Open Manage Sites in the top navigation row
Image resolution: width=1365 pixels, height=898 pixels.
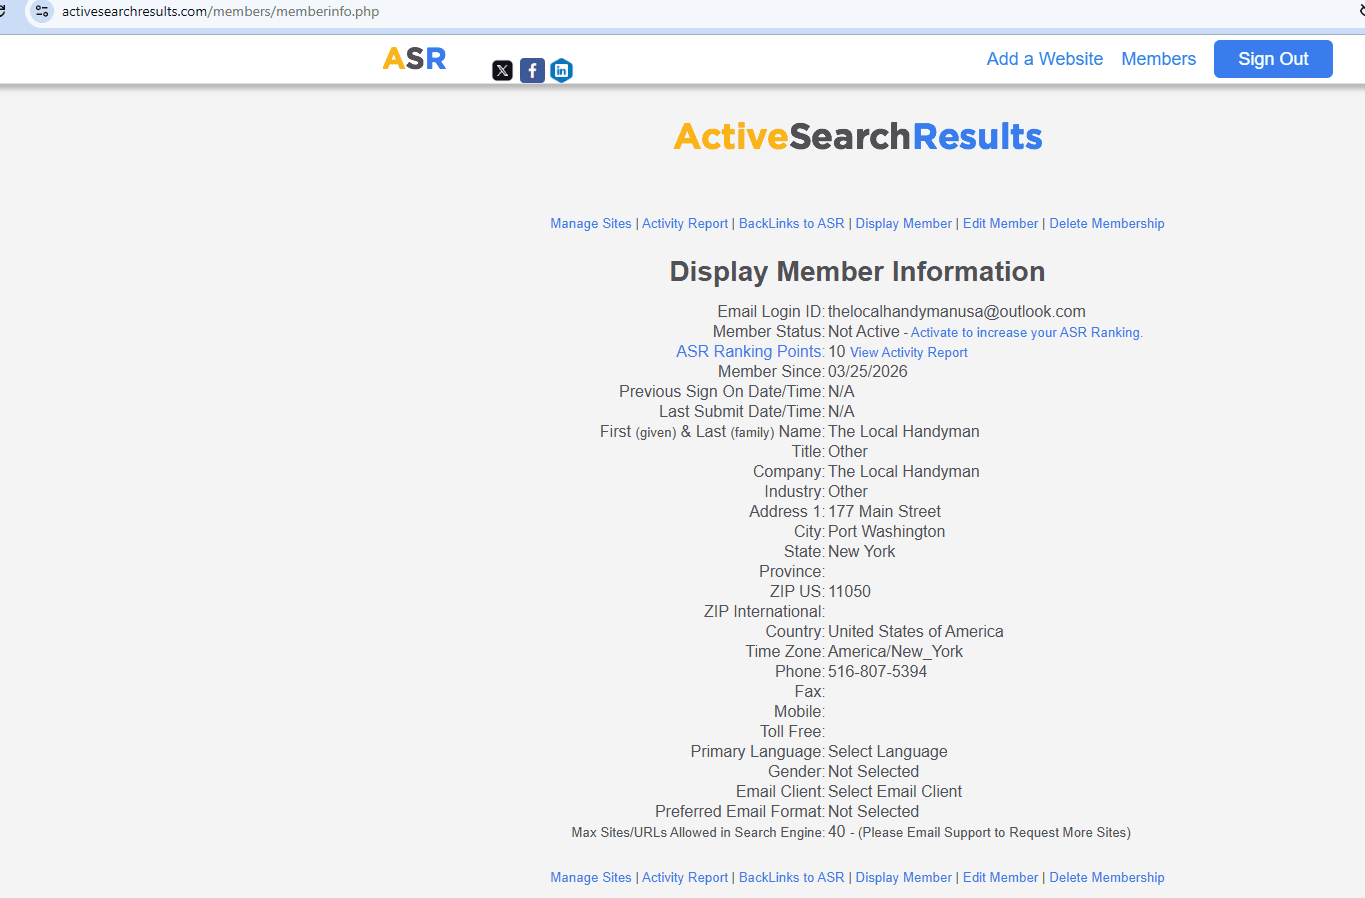[590, 224]
